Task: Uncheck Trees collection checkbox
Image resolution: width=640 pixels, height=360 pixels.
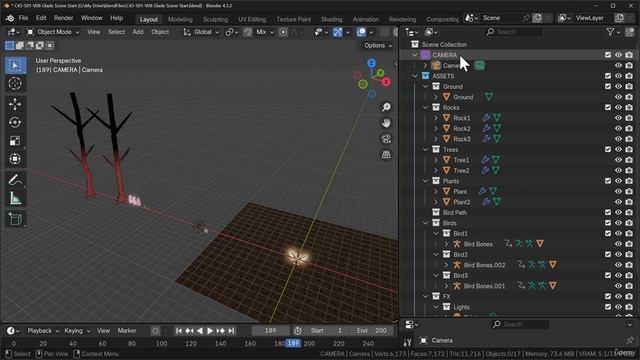Action: click(x=608, y=149)
